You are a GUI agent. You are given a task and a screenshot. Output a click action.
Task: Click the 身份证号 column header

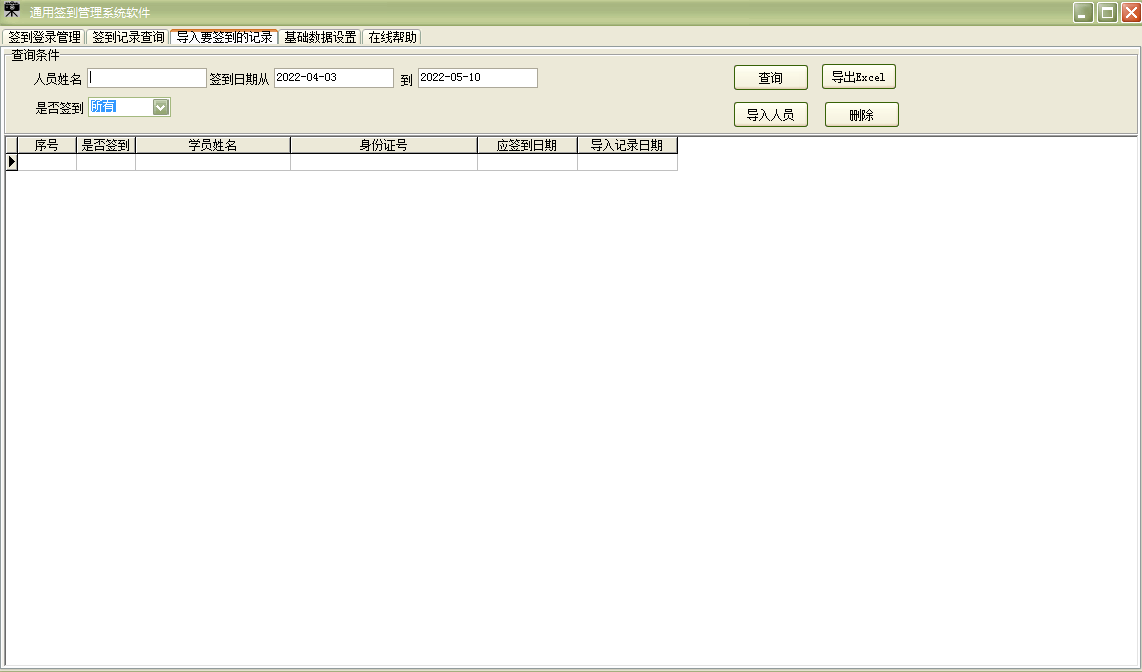(384, 146)
